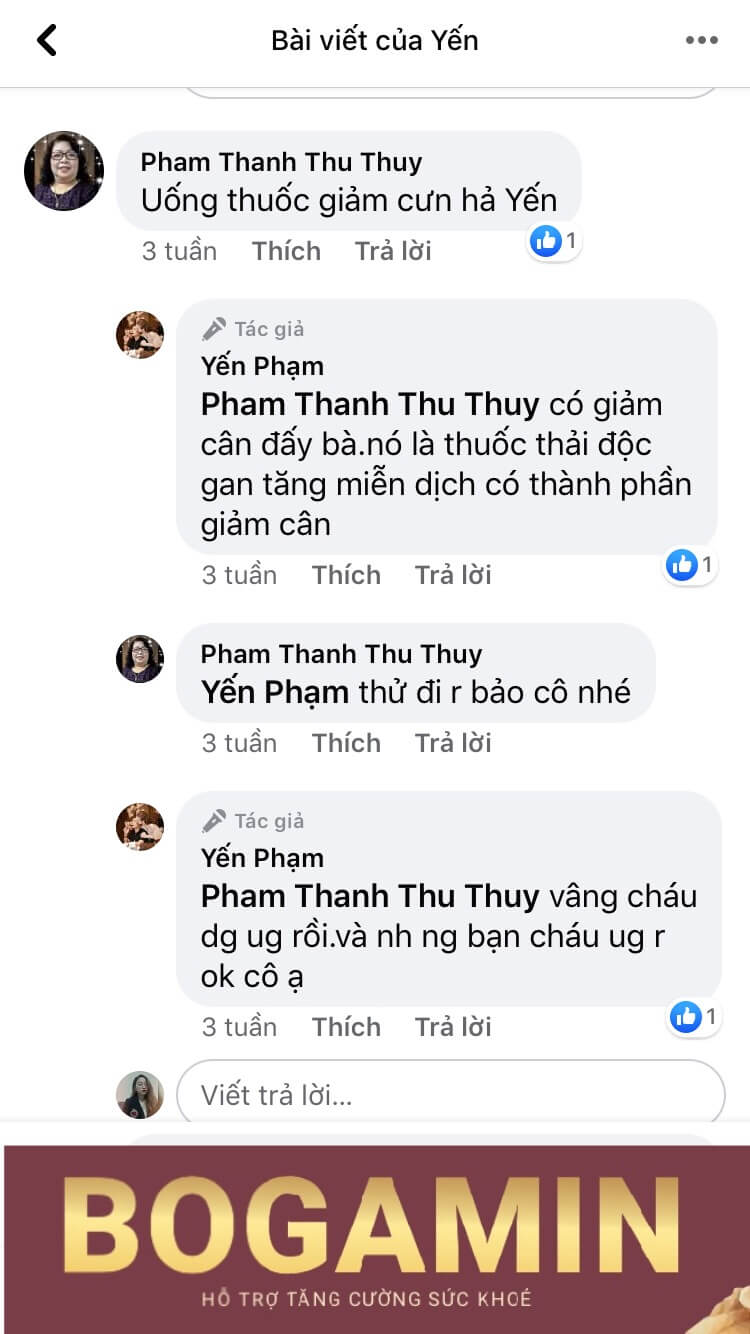Viewport: 750px width, 1334px height.
Task: Open Yến Phạm's avatar beside the thải độc gan reply
Action: point(140,334)
